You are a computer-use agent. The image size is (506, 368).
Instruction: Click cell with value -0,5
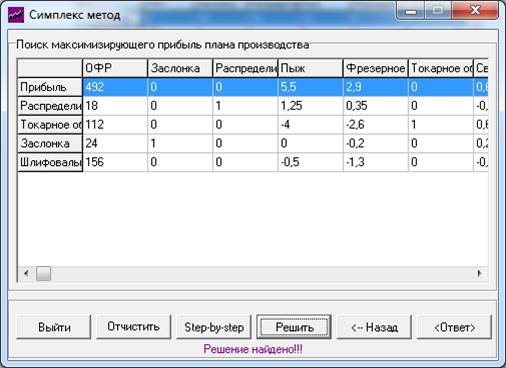click(310, 162)
